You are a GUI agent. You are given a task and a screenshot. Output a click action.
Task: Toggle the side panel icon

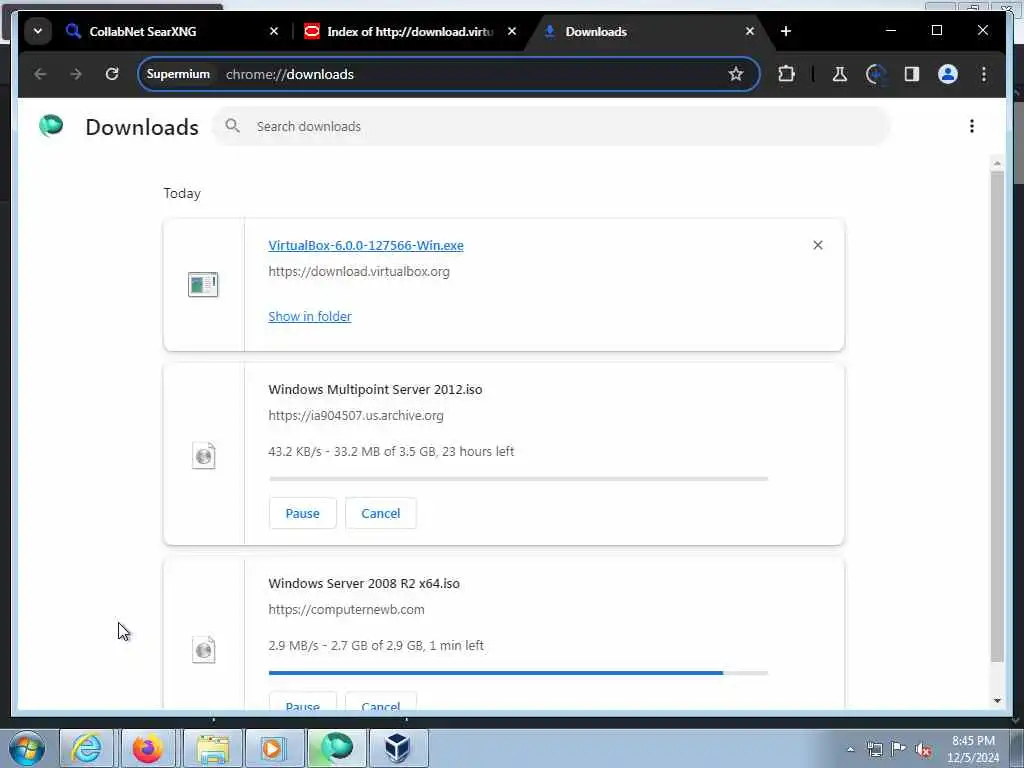click(x=912, y=74)
